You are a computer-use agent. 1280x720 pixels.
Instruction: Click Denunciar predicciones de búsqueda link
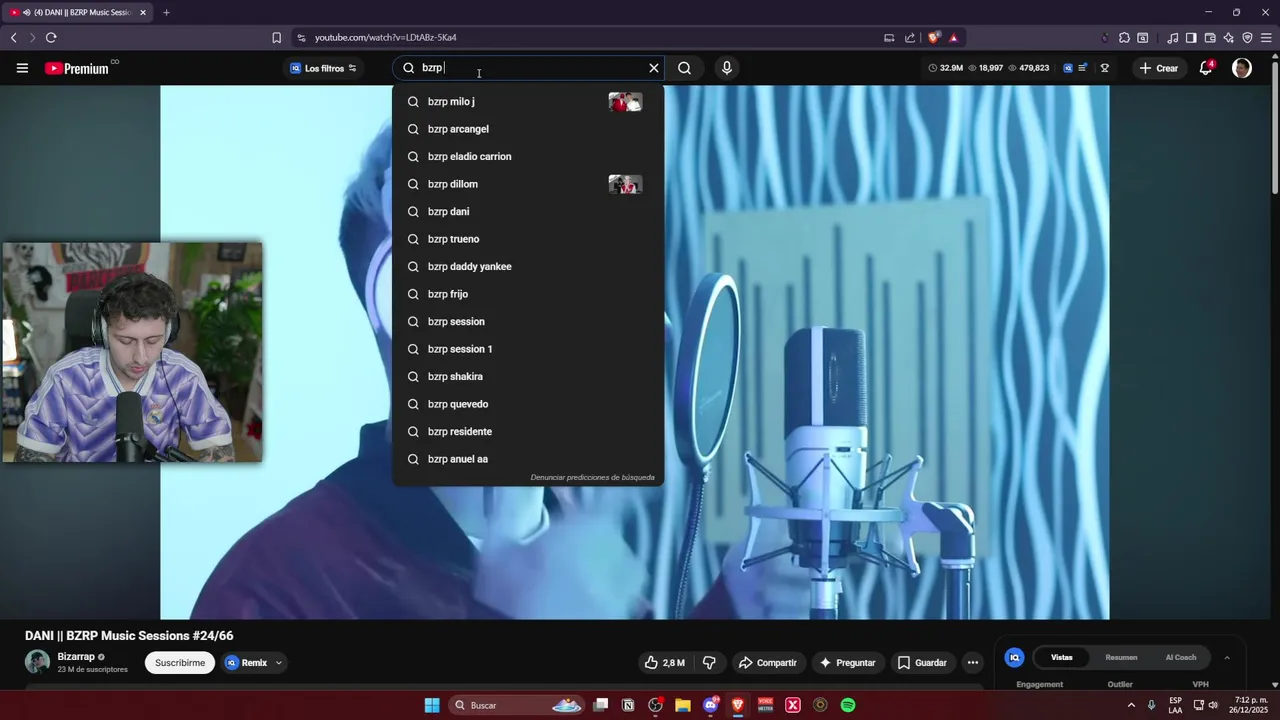point(592,478)
